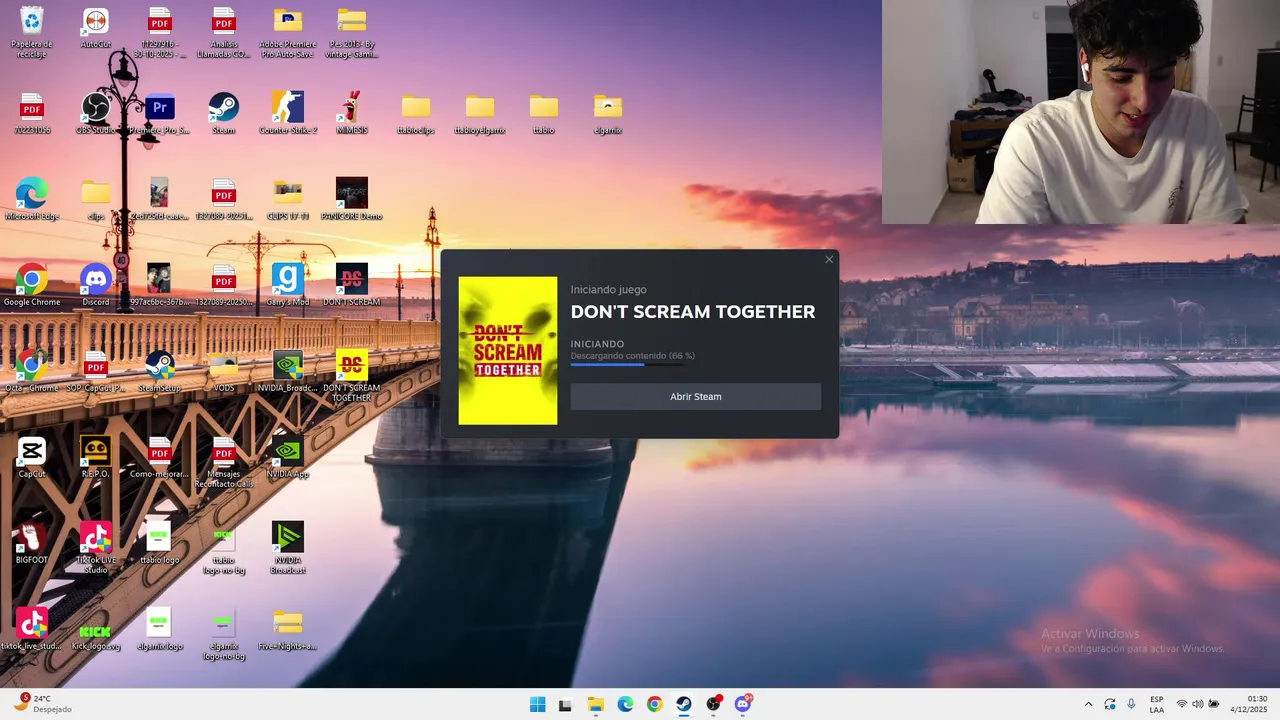Select the Mensajes Recontacto Calls PDF
1280x720 pixels.
pyautogui.click(x=224, y=462)
